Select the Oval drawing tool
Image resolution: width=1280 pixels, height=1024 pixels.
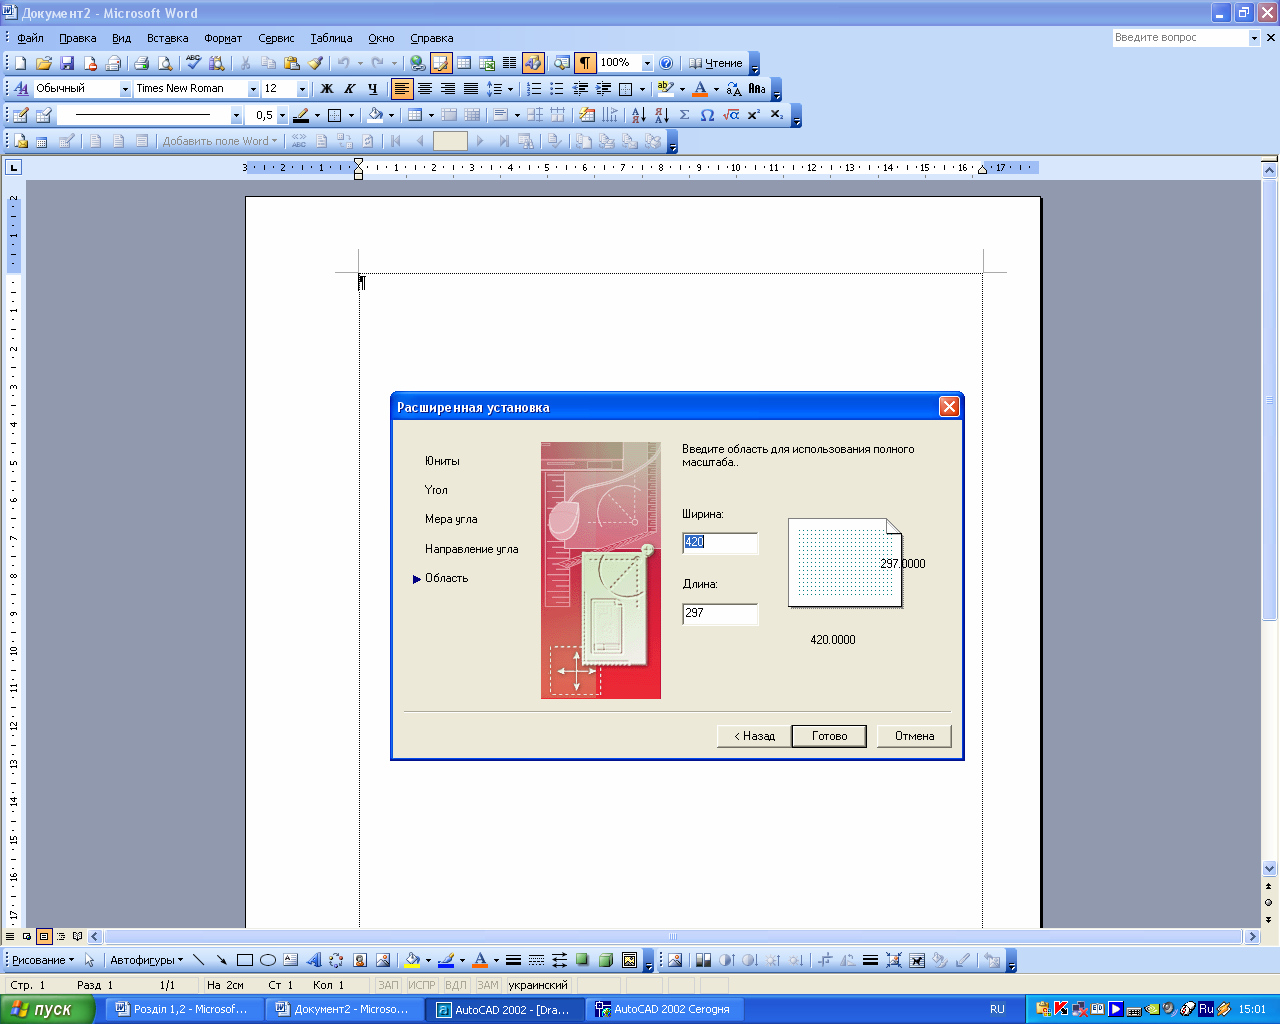pyautogui.click(x=267, y=960)
